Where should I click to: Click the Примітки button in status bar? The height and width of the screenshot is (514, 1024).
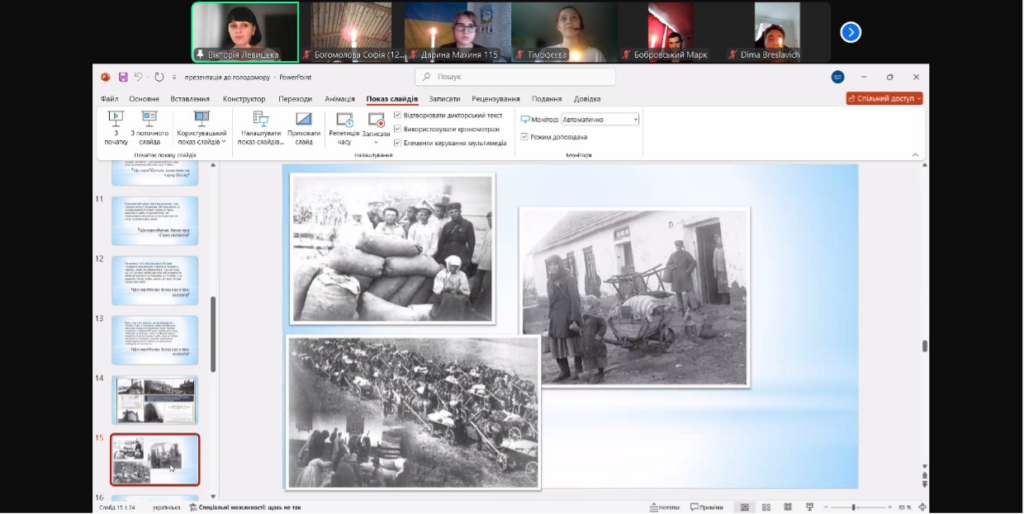(x=707, y=507)
